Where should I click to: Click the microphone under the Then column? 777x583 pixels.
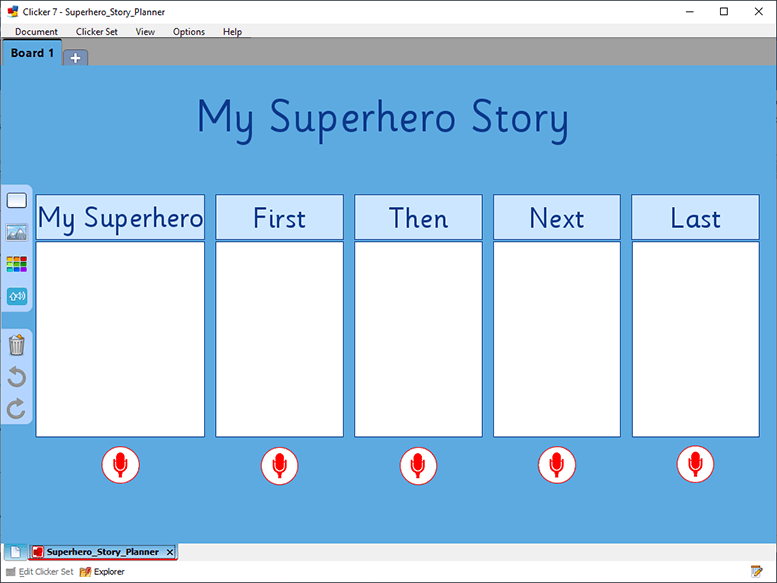point(418,465)
